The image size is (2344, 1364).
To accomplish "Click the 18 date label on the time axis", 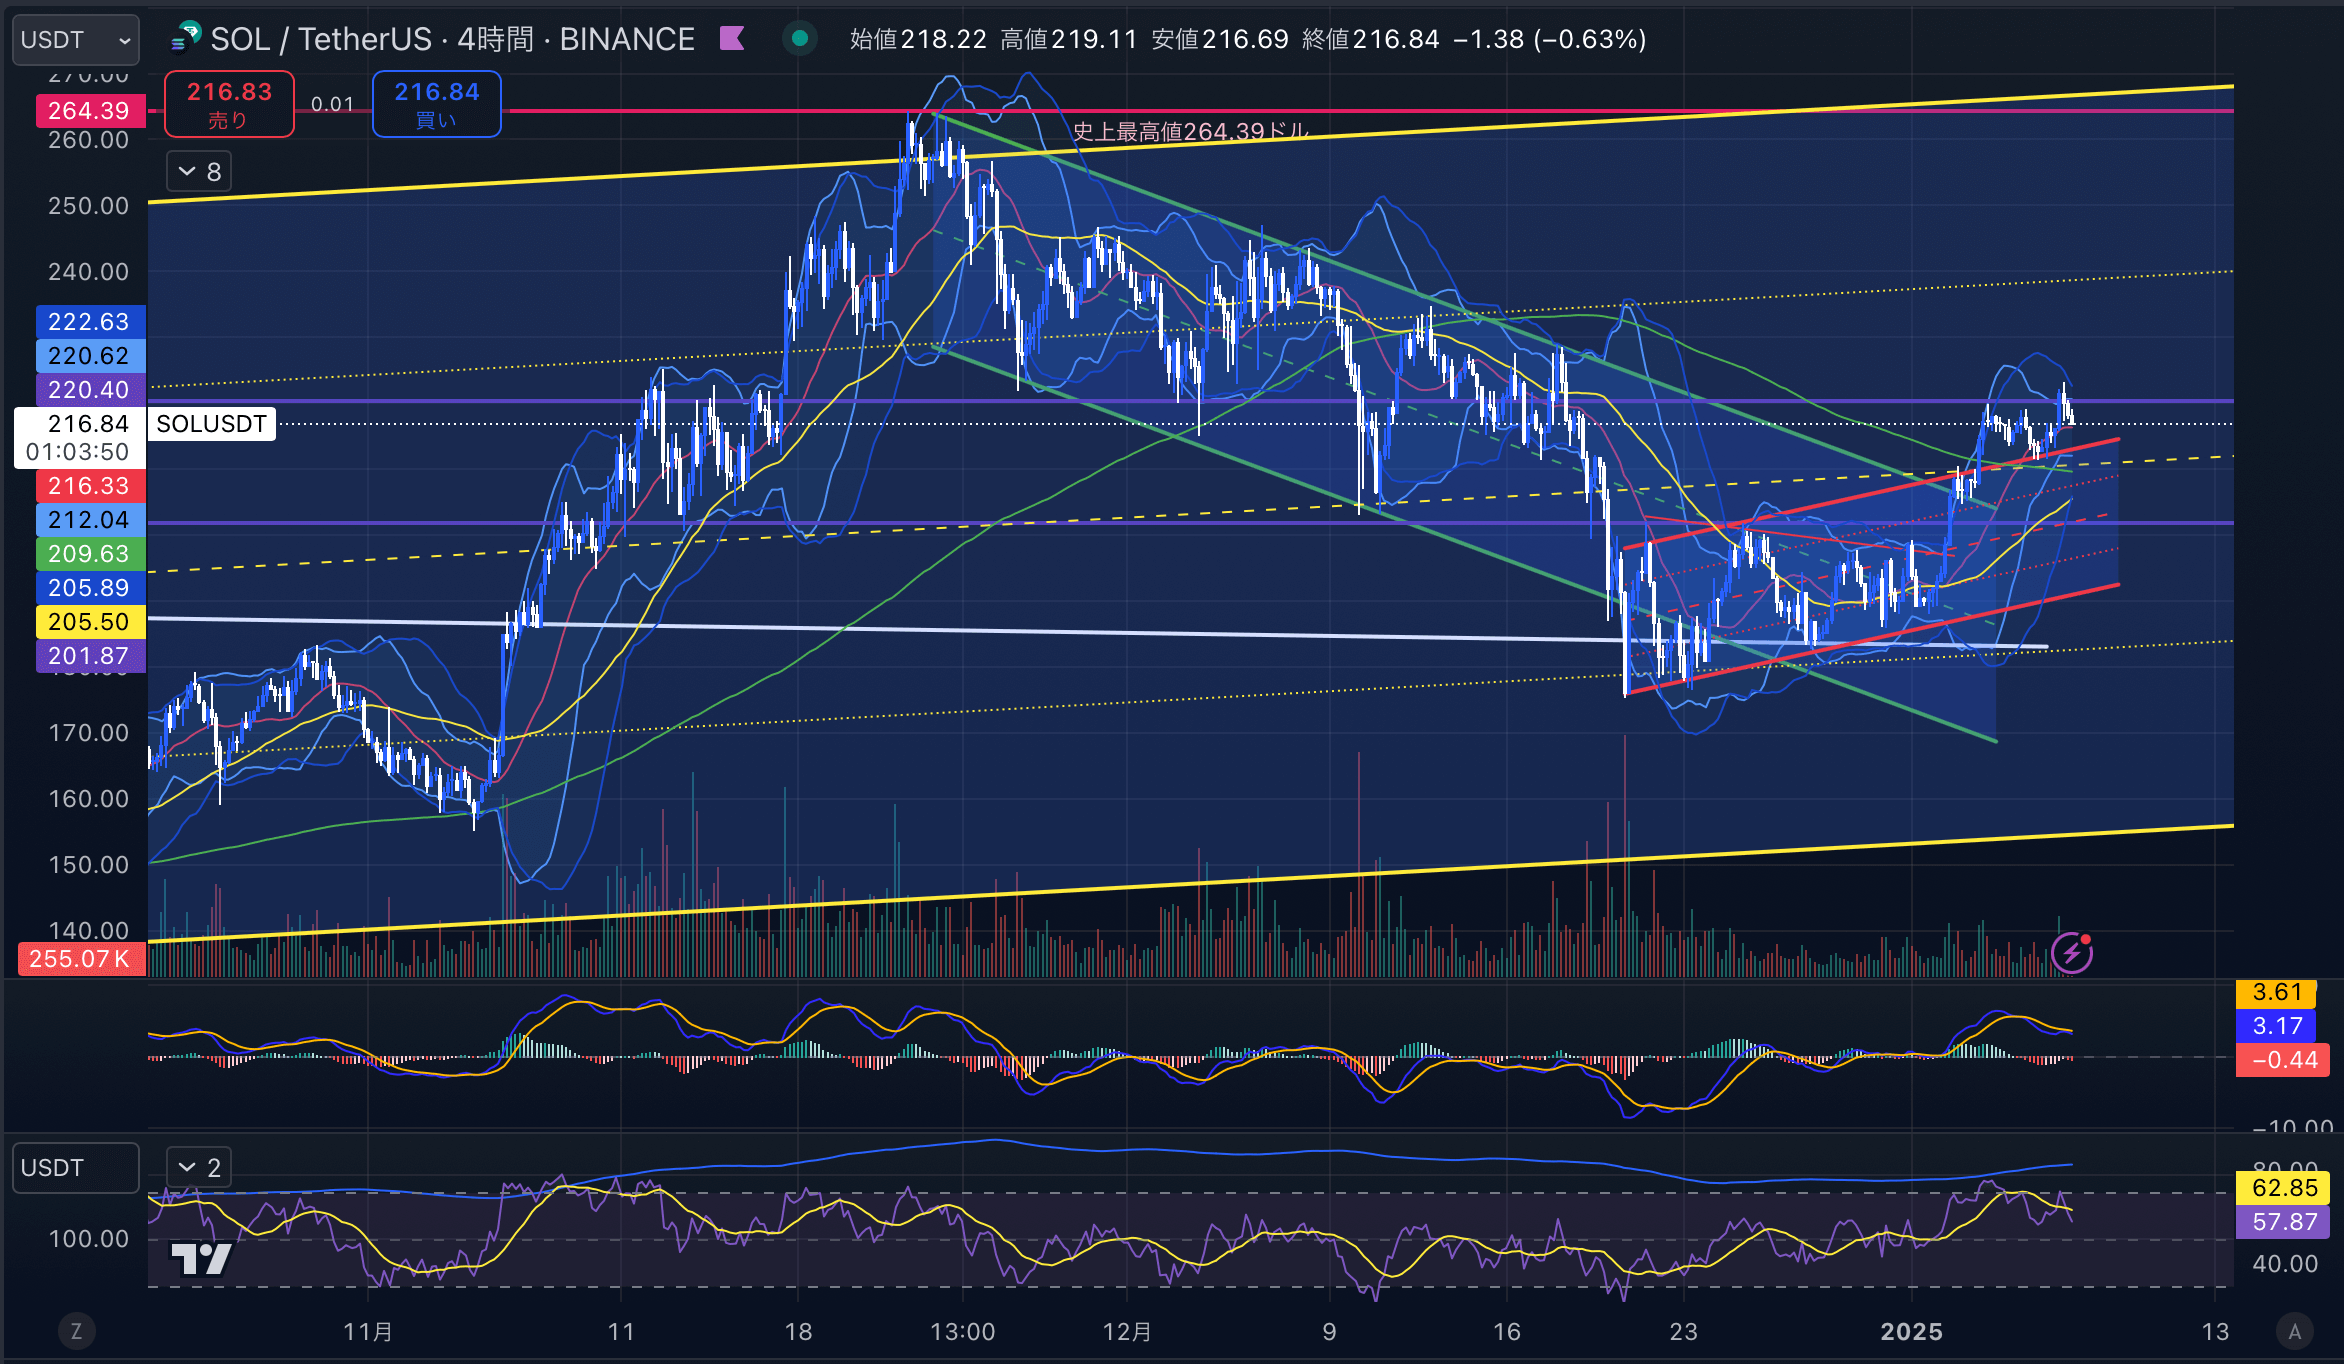I will [x=798, y=1332].
